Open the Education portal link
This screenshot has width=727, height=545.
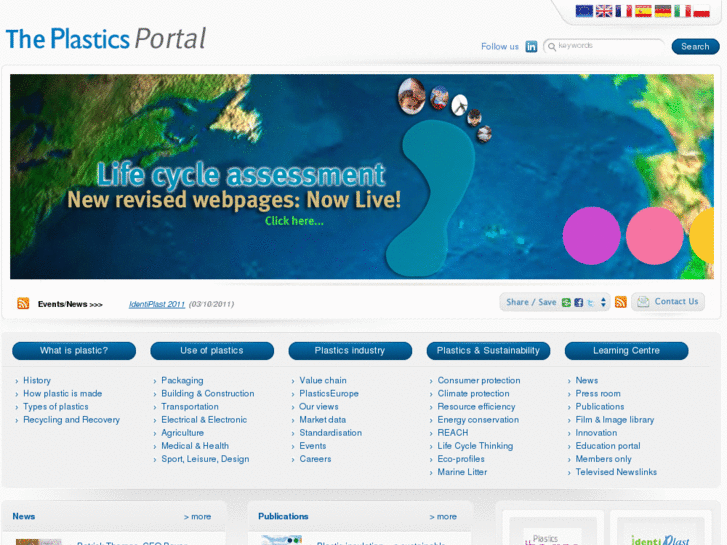pyautogui.click(x=608, y=446)
